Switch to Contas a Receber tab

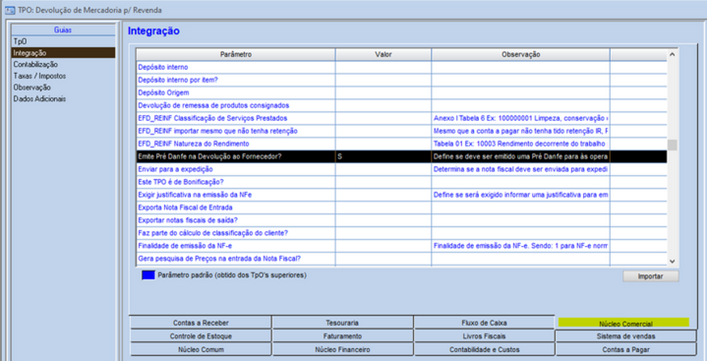pos(201,323)
